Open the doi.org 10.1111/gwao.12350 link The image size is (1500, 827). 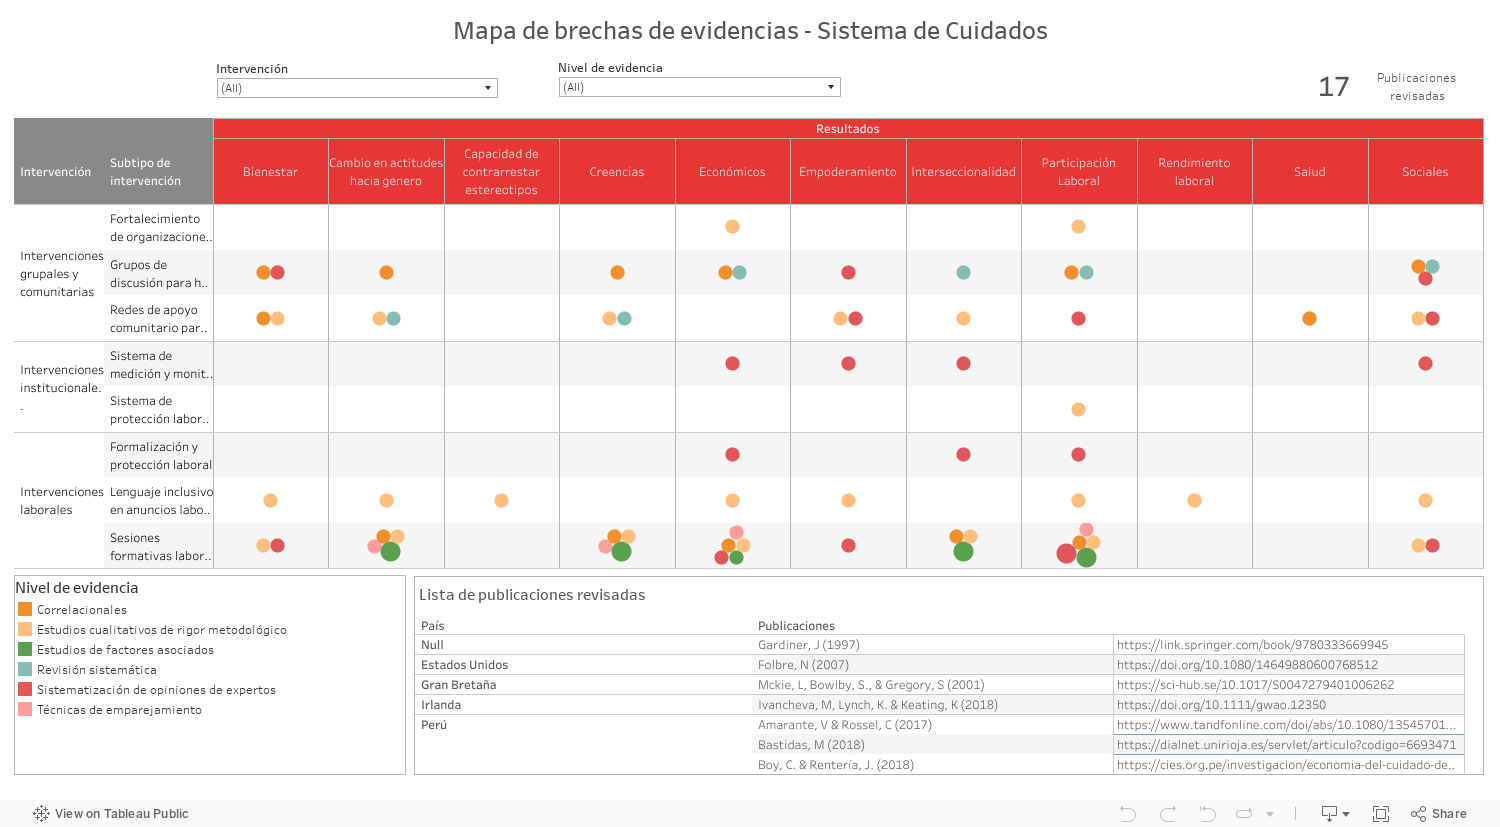coord(1221,705)
